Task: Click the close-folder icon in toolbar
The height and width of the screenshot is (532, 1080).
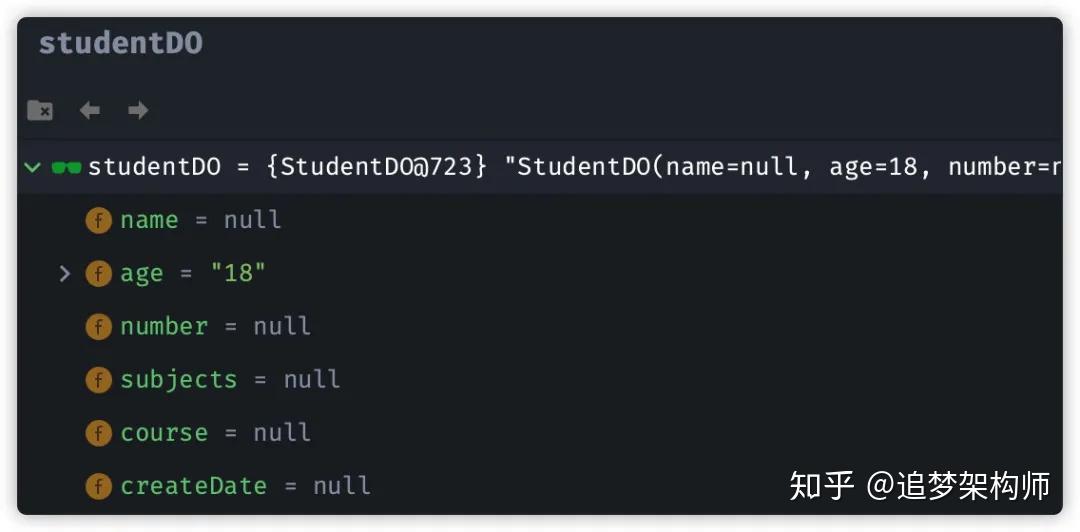Action: click(x=40, y=110)
